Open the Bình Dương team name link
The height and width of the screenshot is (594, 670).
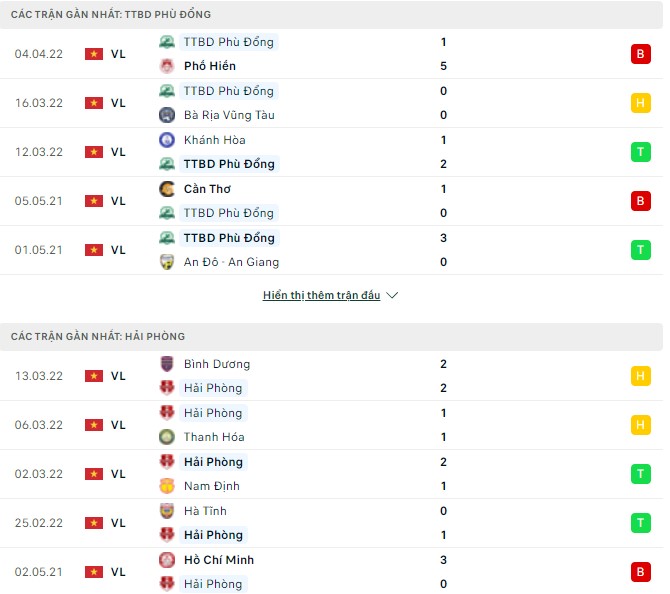217,364
